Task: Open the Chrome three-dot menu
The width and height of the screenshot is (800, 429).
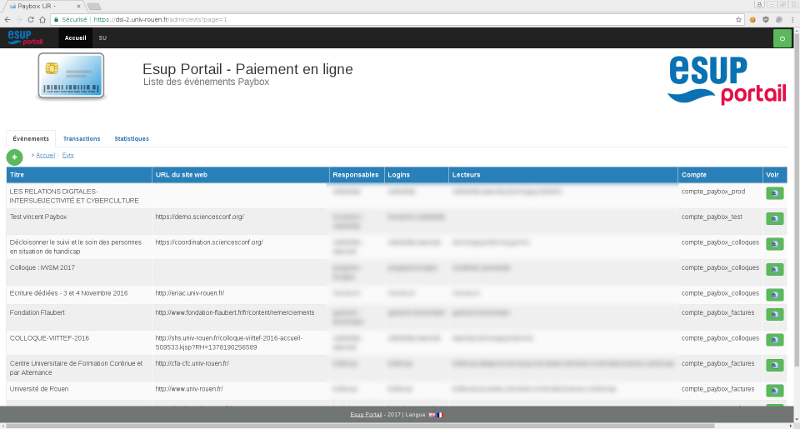Action: tap(791, 19)
